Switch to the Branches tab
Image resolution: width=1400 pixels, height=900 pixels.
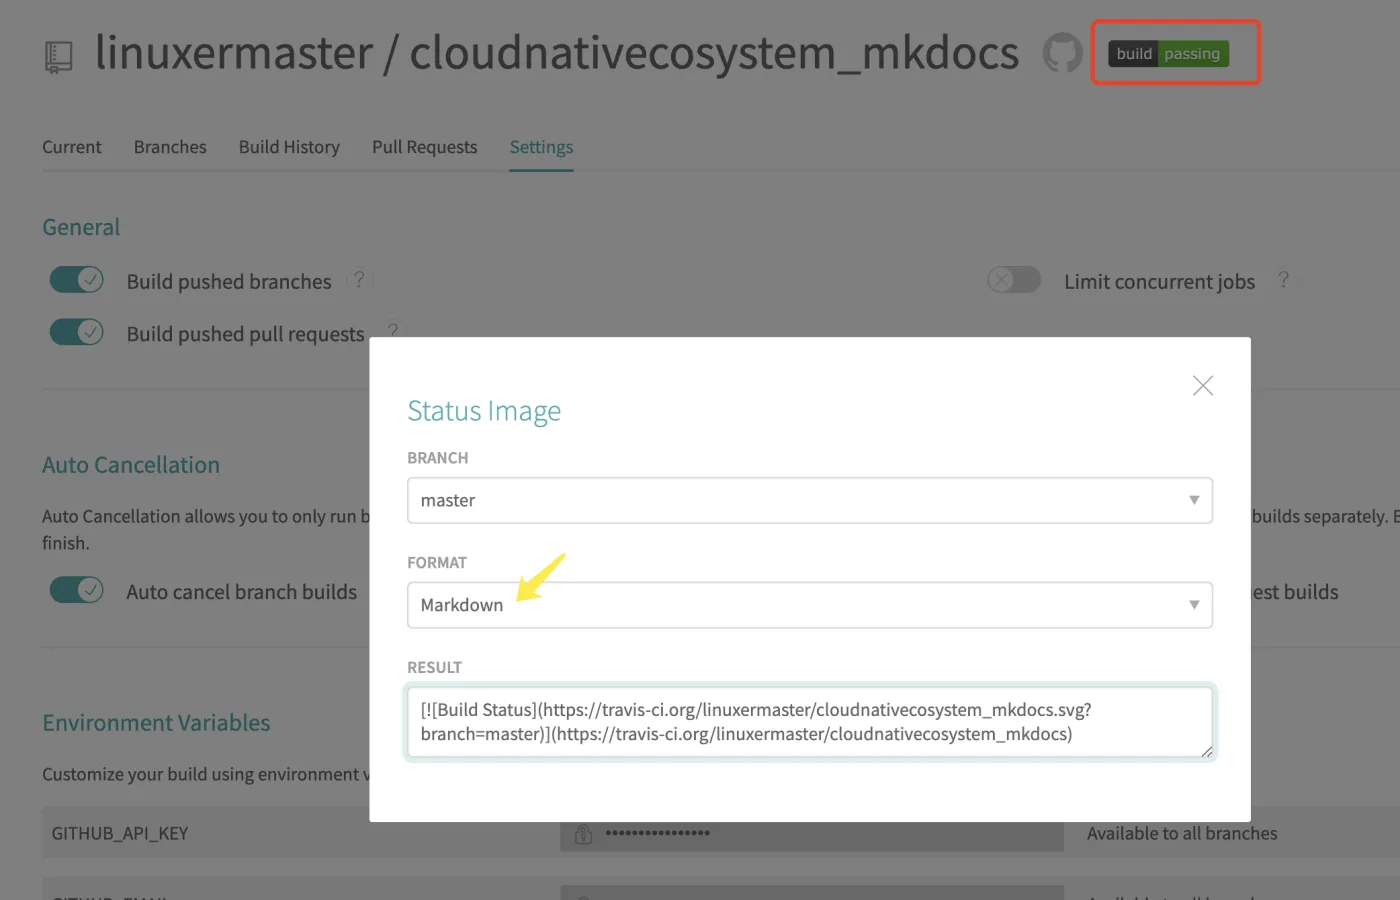(x=170, y=147)
